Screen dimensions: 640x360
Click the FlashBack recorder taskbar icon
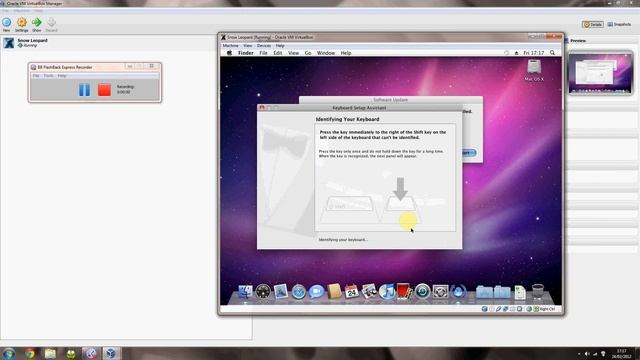(91, 353)
